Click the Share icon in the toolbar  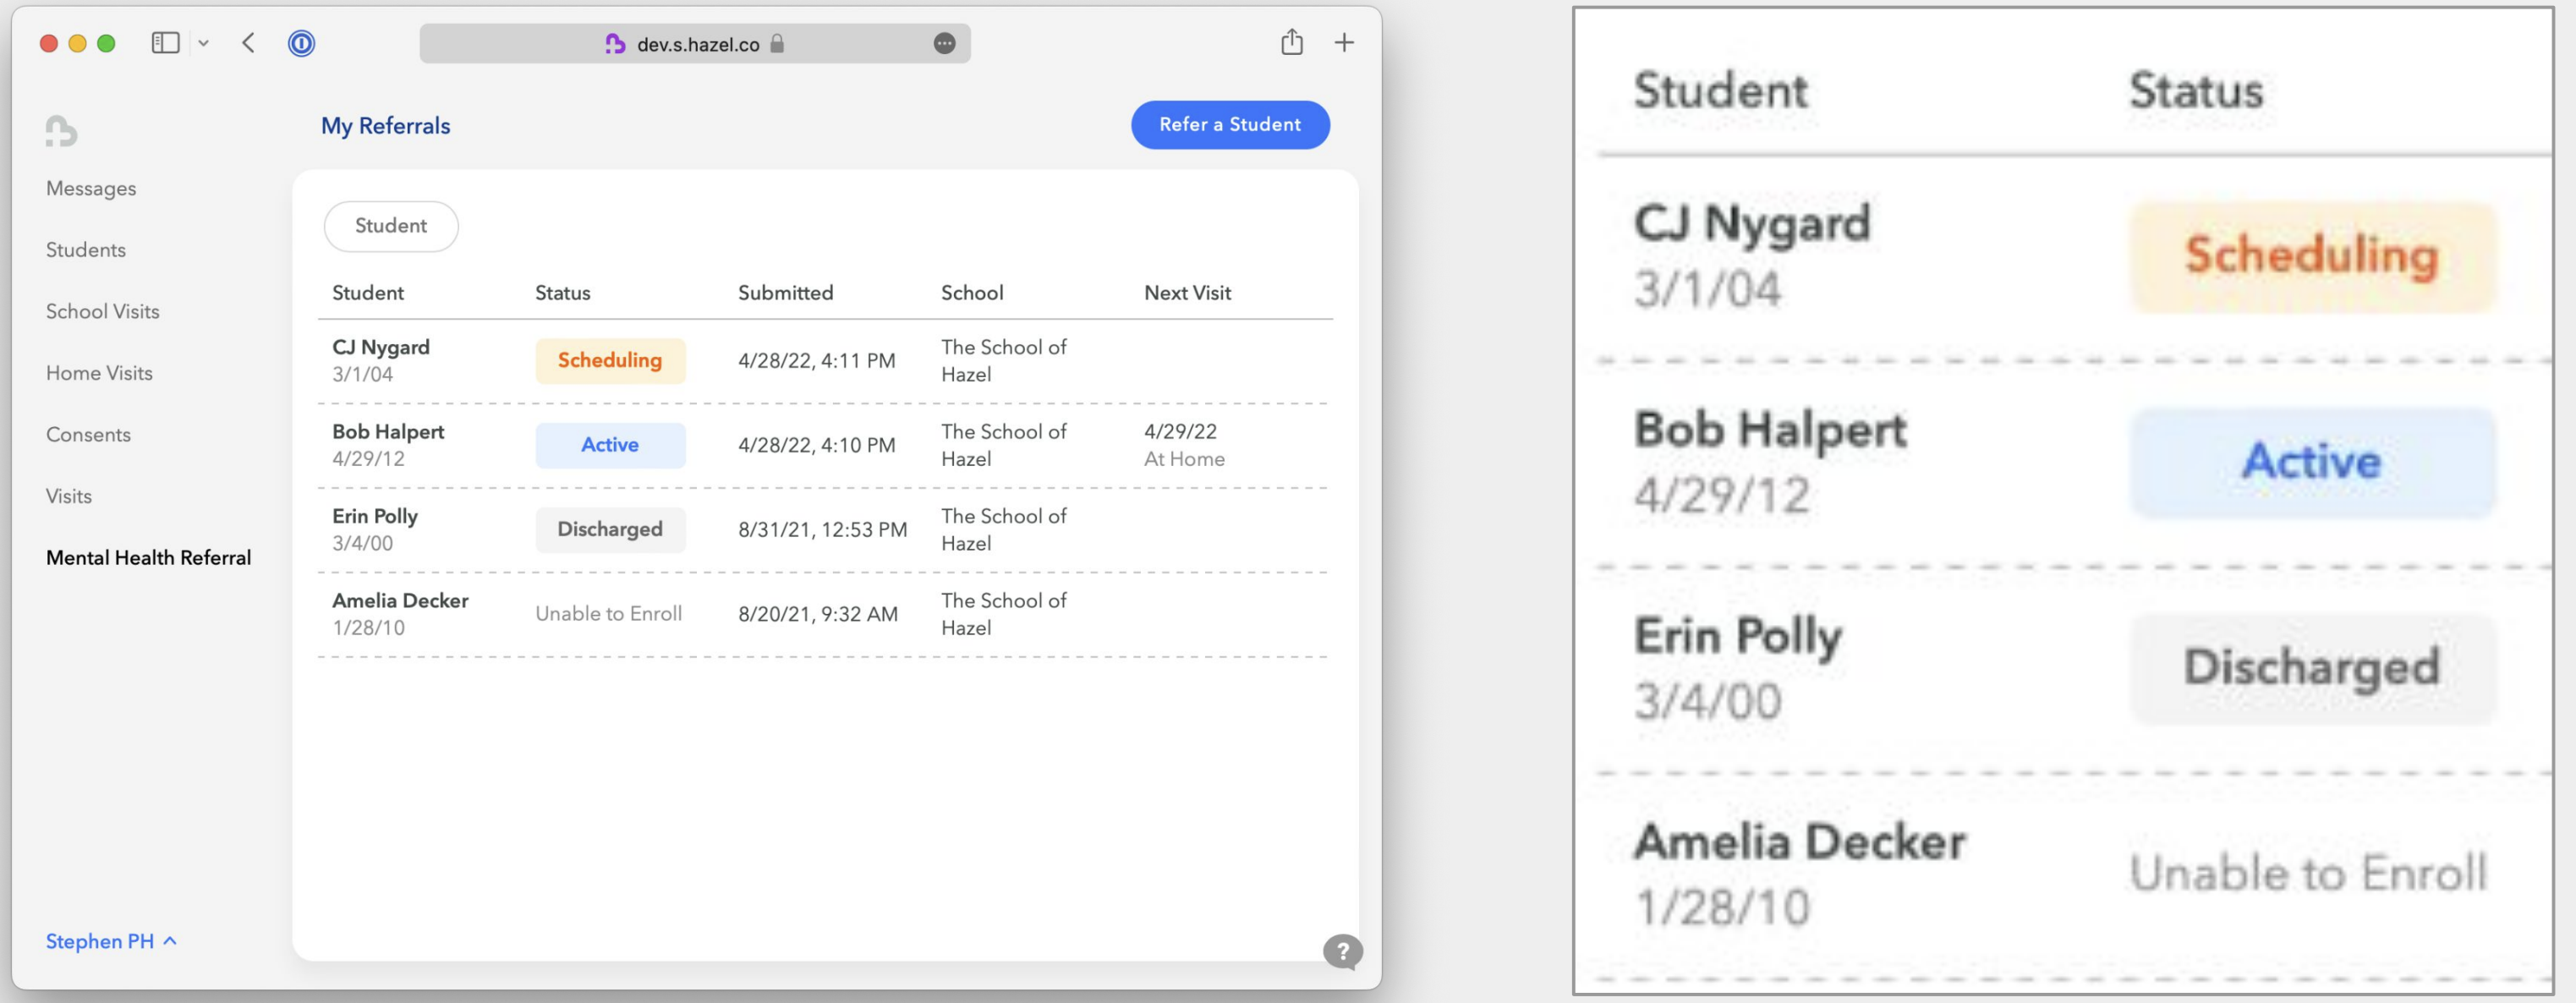point(1292,42)
